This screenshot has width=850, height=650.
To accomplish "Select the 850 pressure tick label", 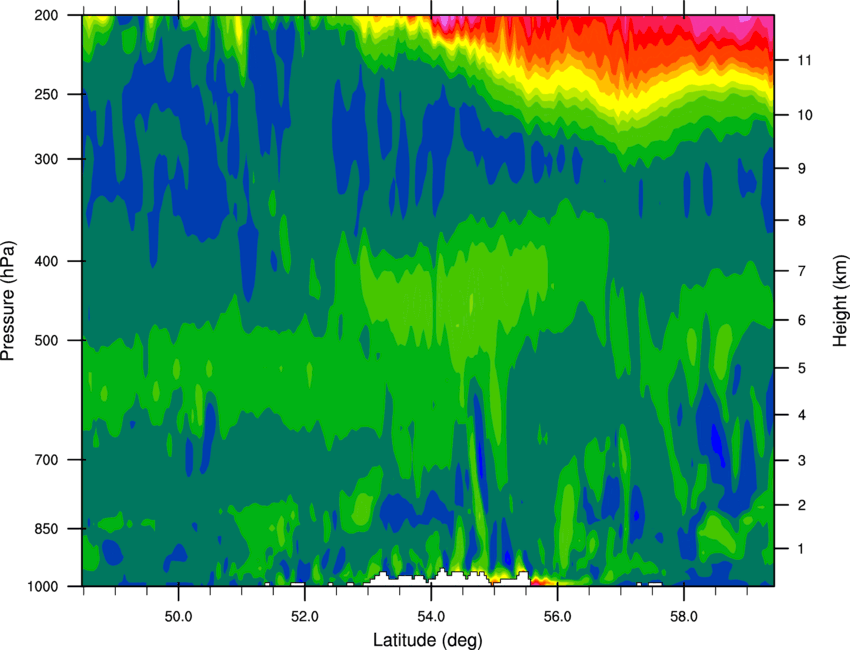I will (46, 529).
